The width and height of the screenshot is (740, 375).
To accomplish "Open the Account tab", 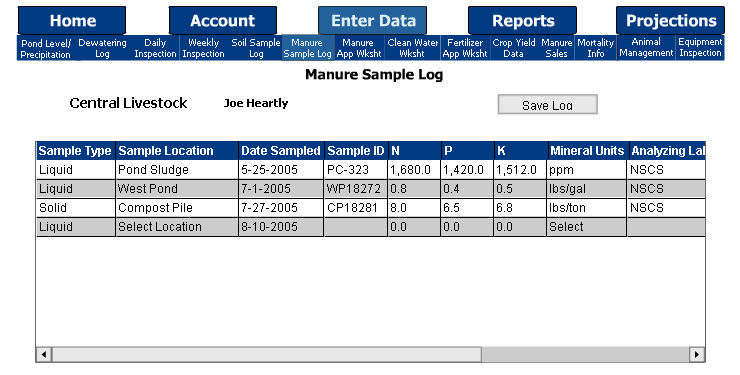I will (x=223, y=21).
